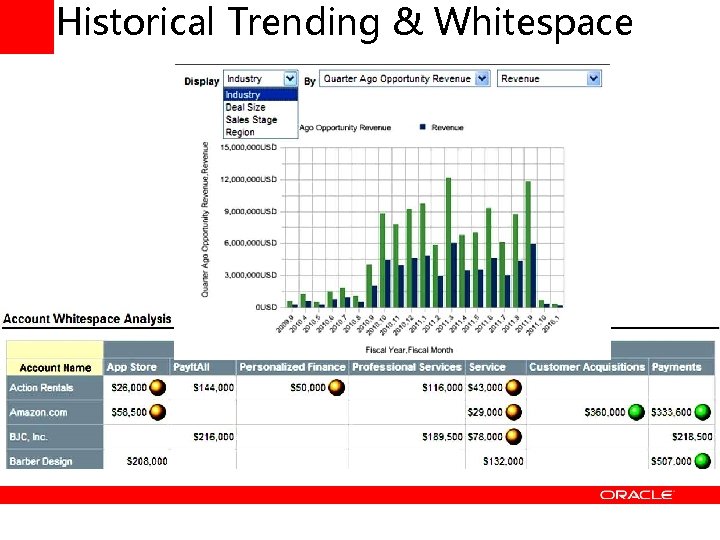Viewport: 720px width, 540px height.
Task: Open the Quarter Ago Opportunity Revenue dropdown
Action: point(405,79)
